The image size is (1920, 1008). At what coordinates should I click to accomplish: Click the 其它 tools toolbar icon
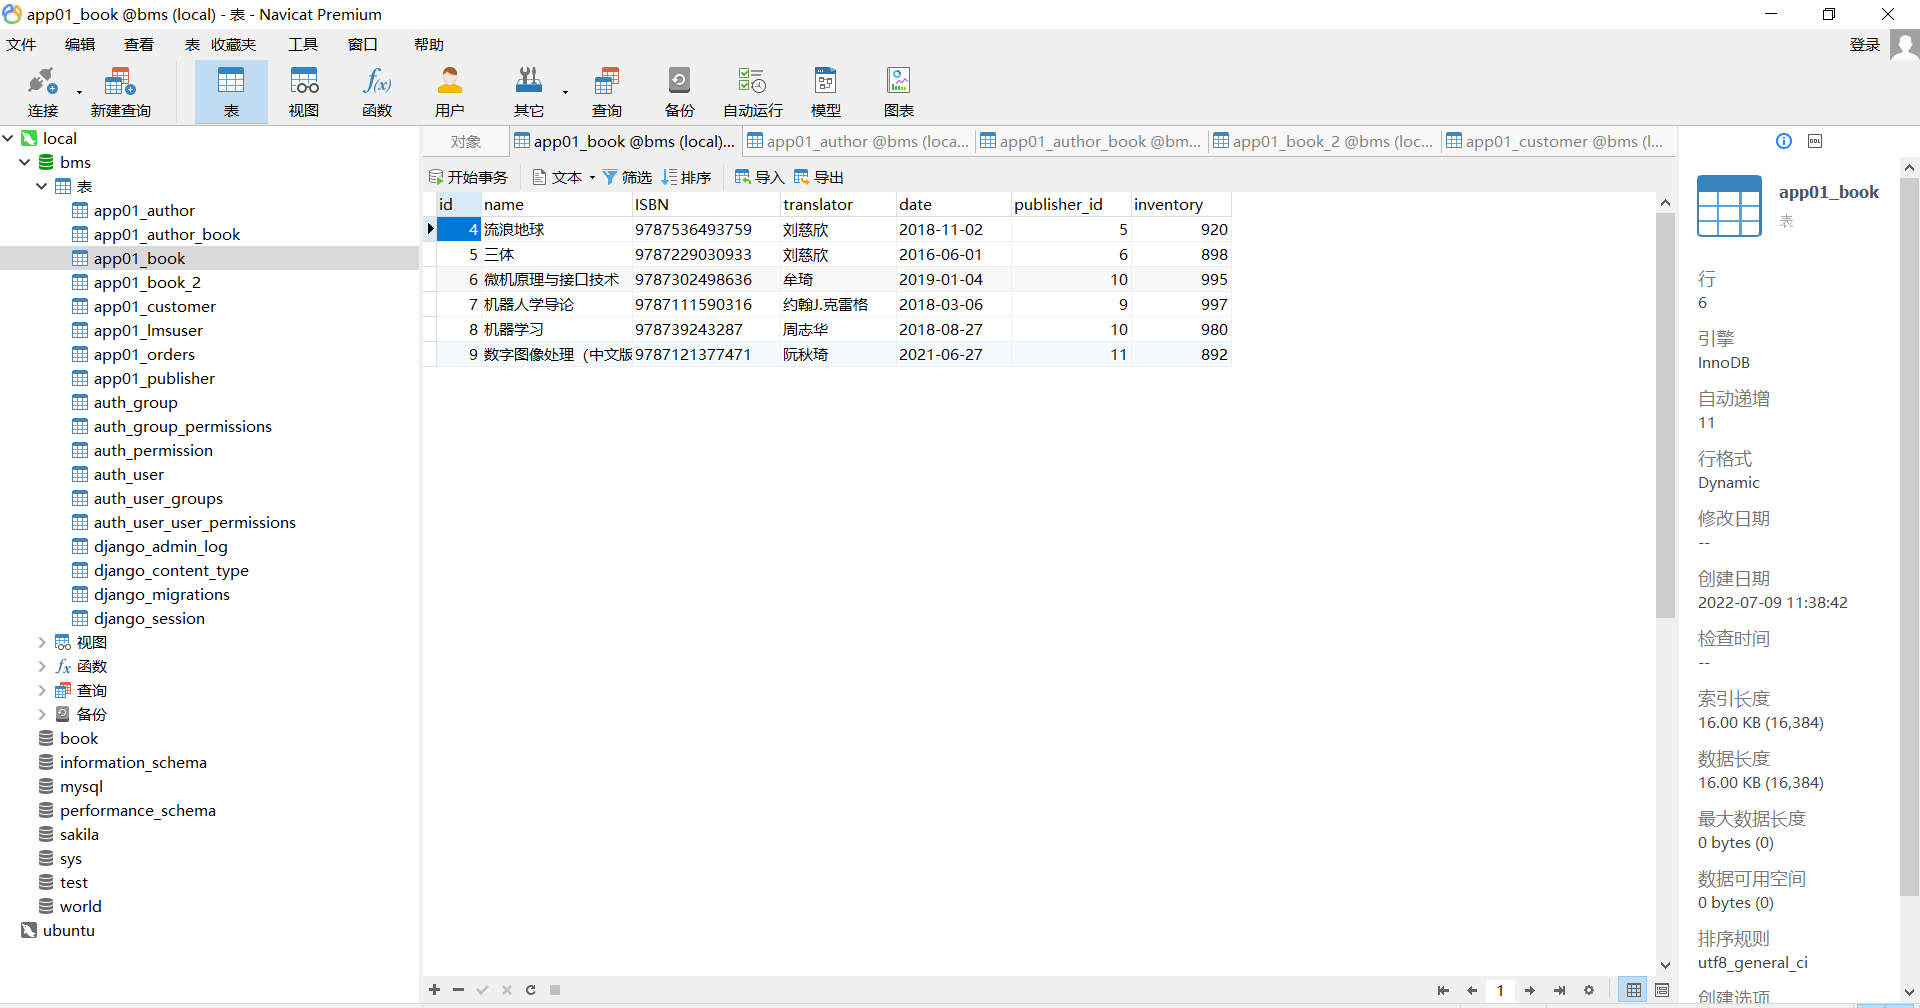529,92
